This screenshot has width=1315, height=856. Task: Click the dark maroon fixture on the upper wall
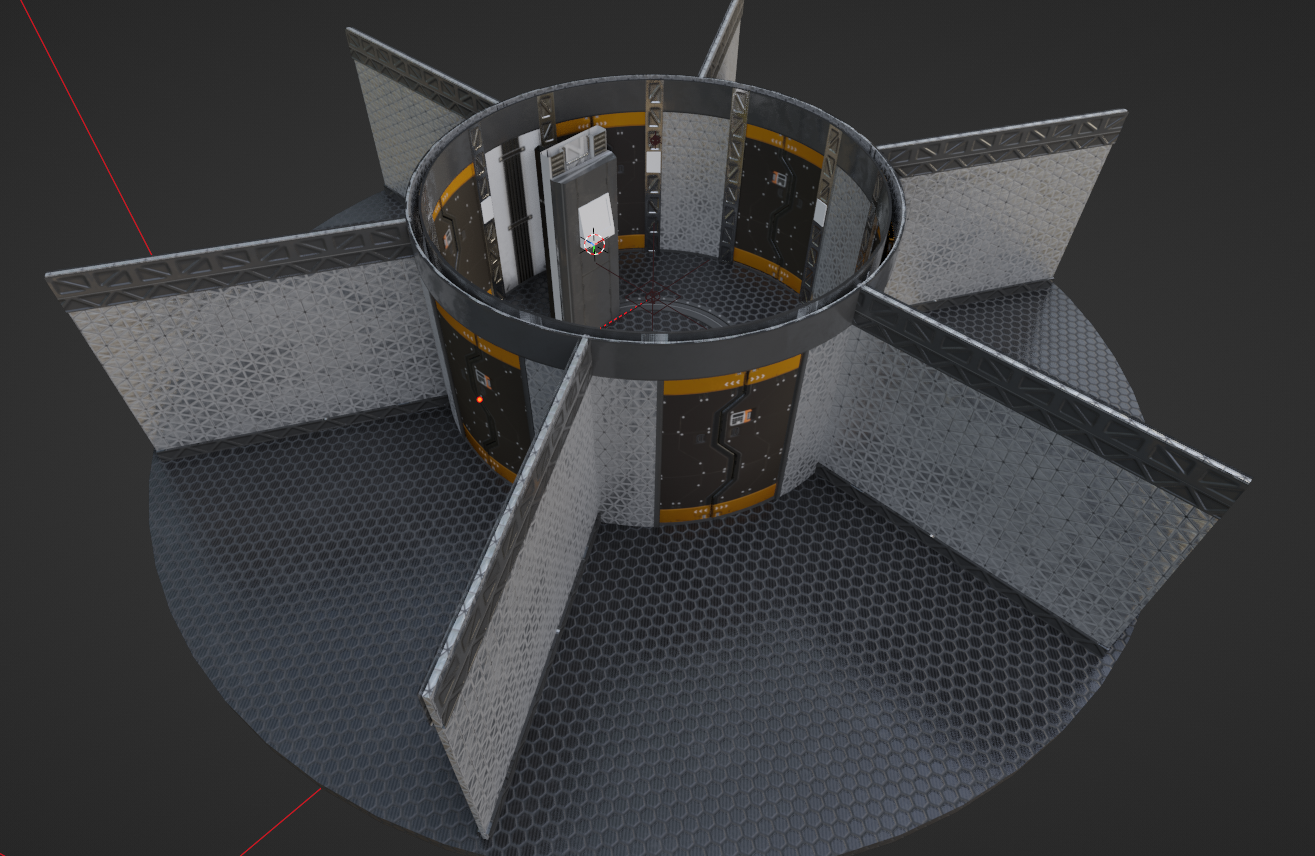point(655,138)
